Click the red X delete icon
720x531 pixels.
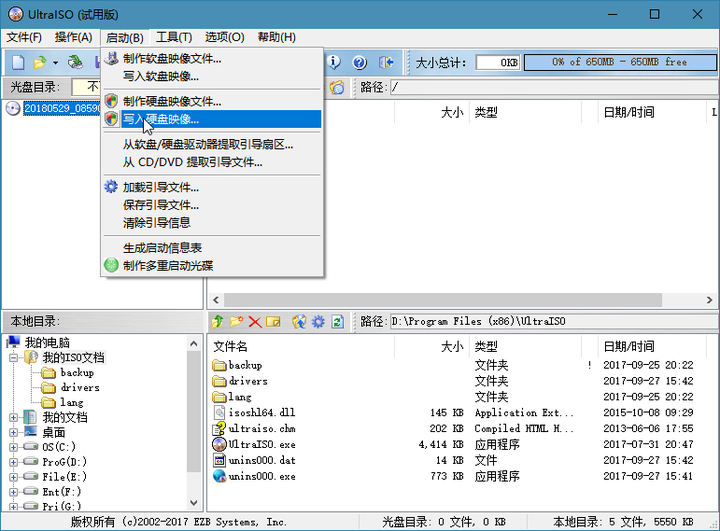(x=255, y=322)
